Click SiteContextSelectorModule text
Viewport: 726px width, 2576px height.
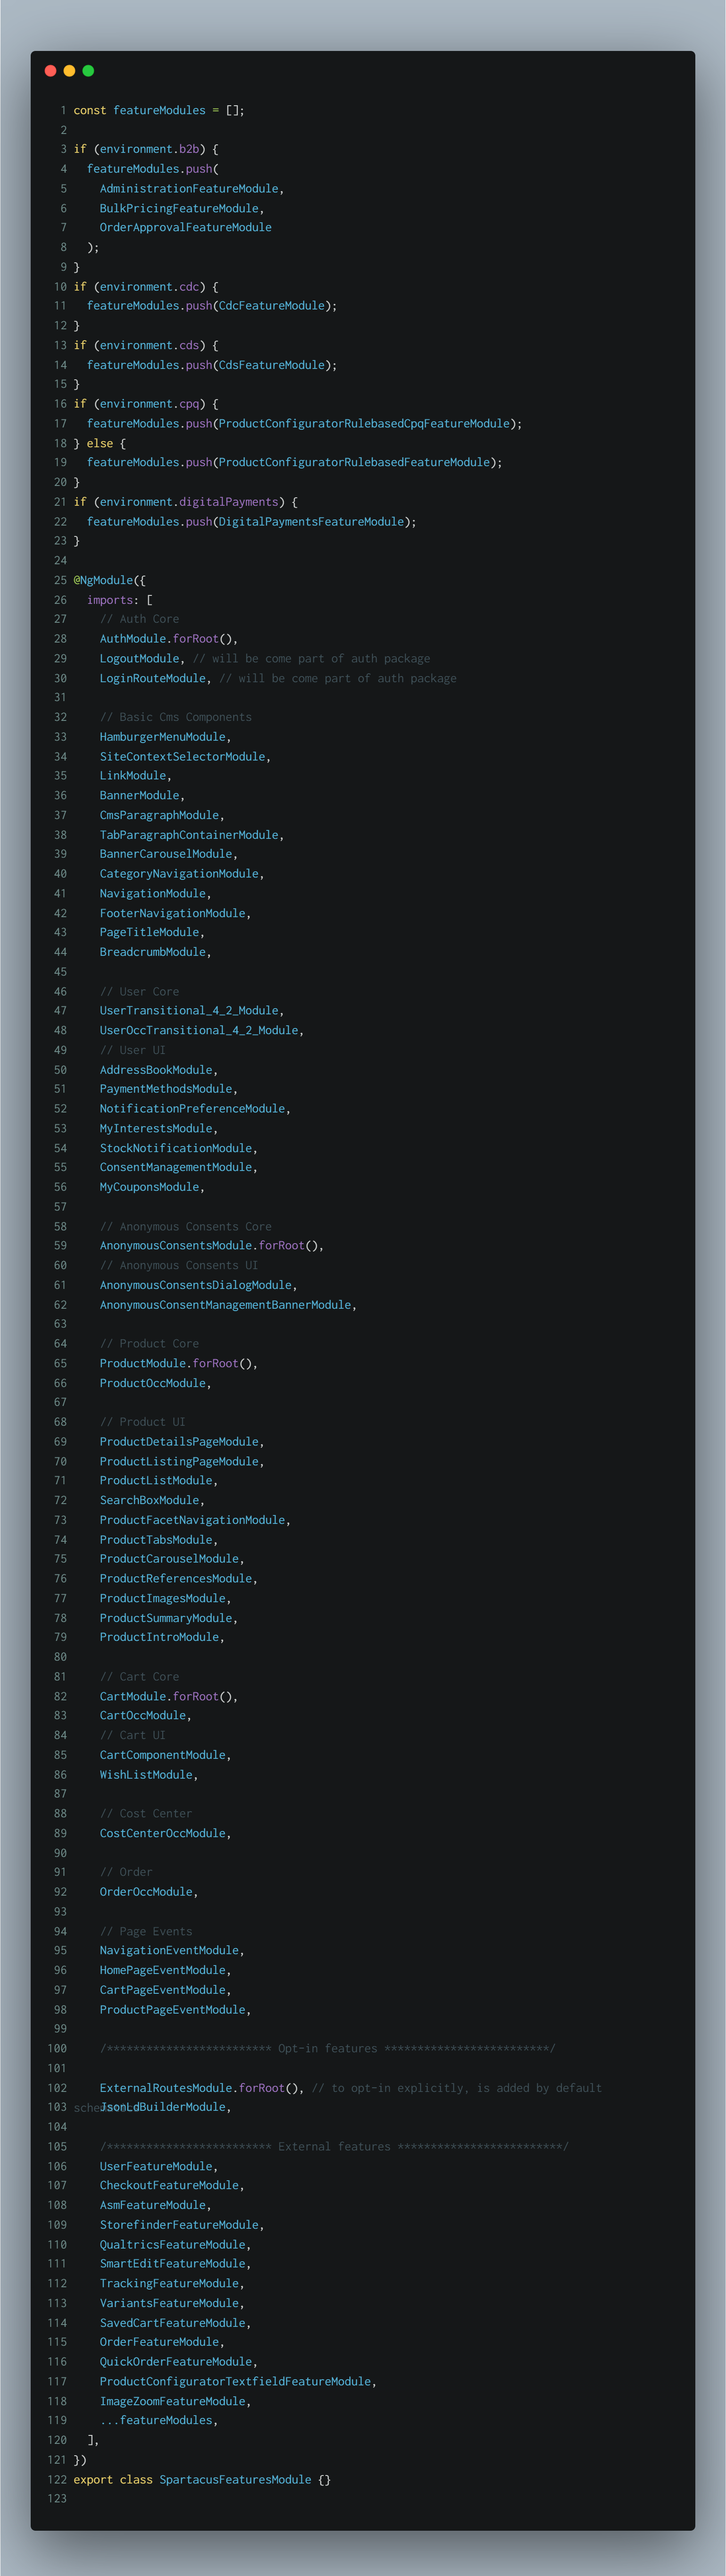tap(182, 757)
